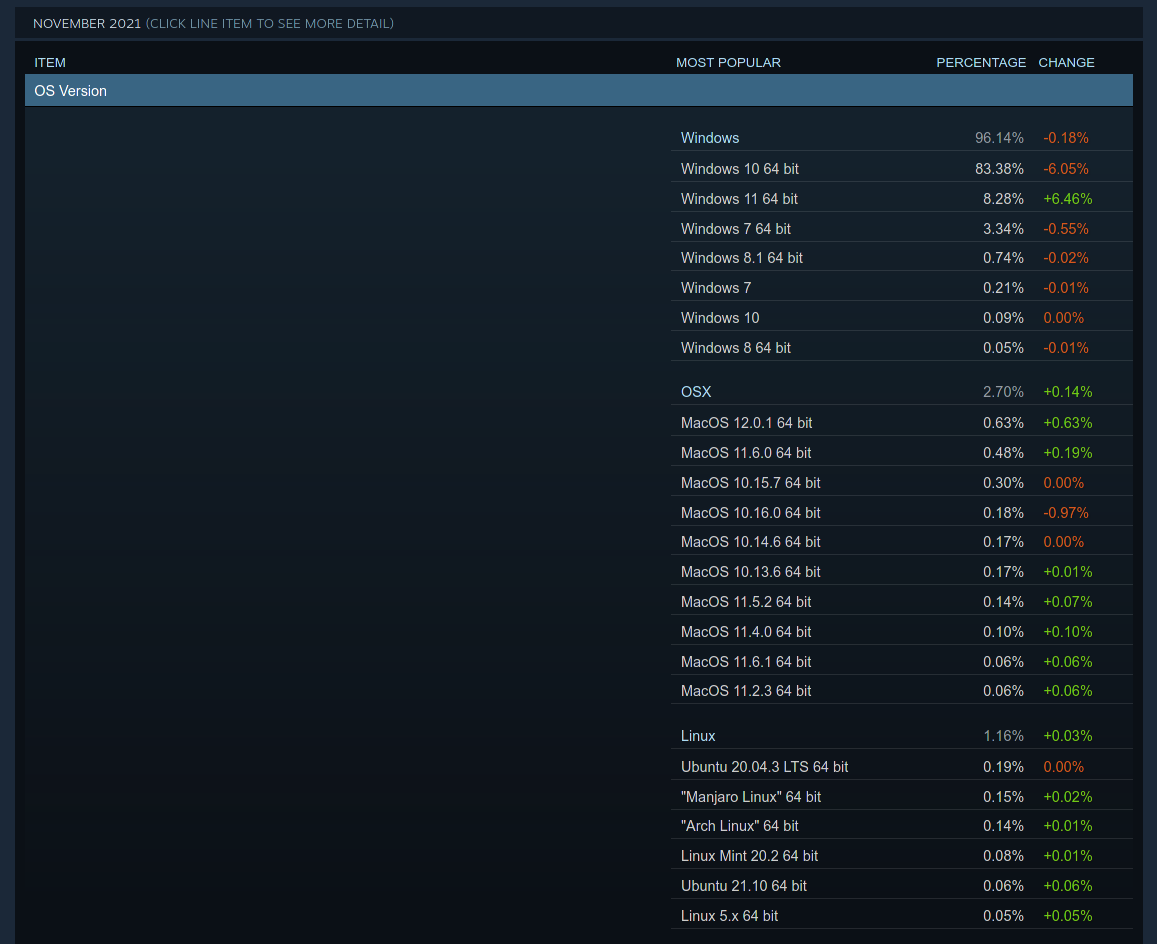Click the CHANGE column header
Viewport: 1157px width, 944px height.
point(1066,63)
